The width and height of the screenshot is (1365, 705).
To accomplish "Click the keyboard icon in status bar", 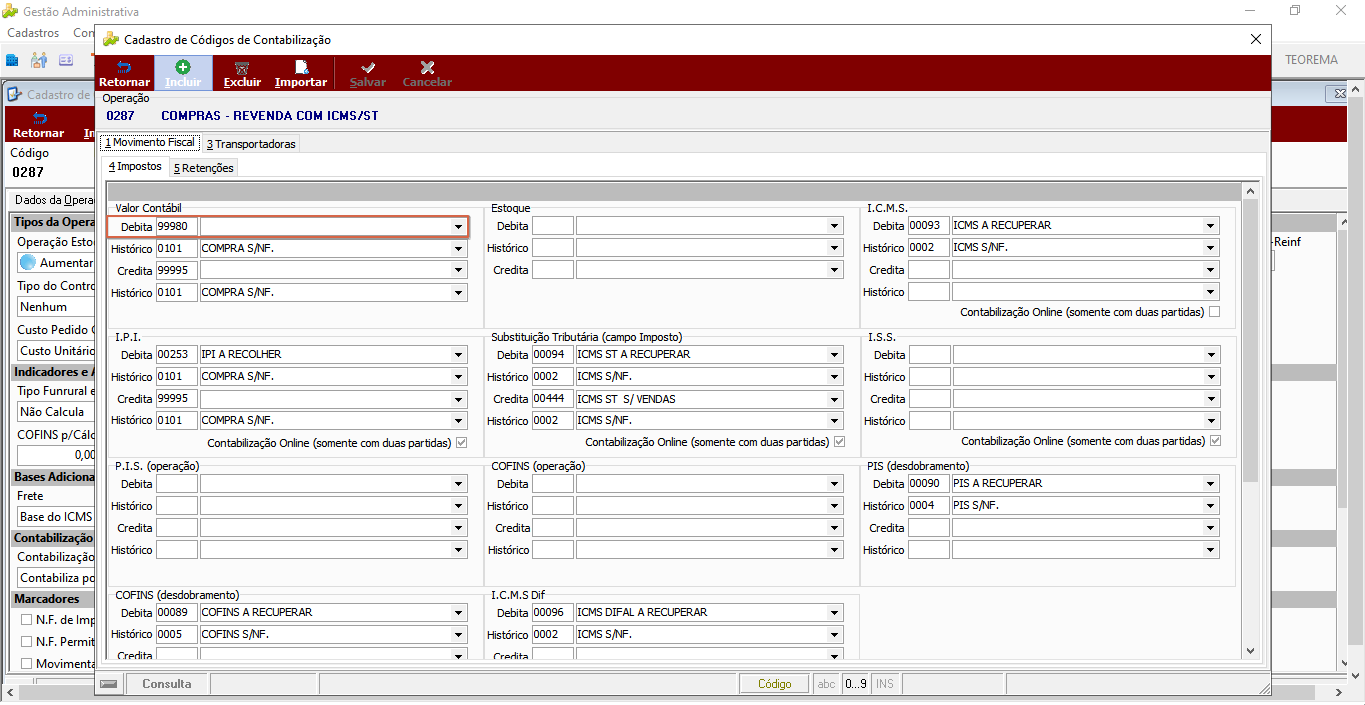I will coord(109,684).
